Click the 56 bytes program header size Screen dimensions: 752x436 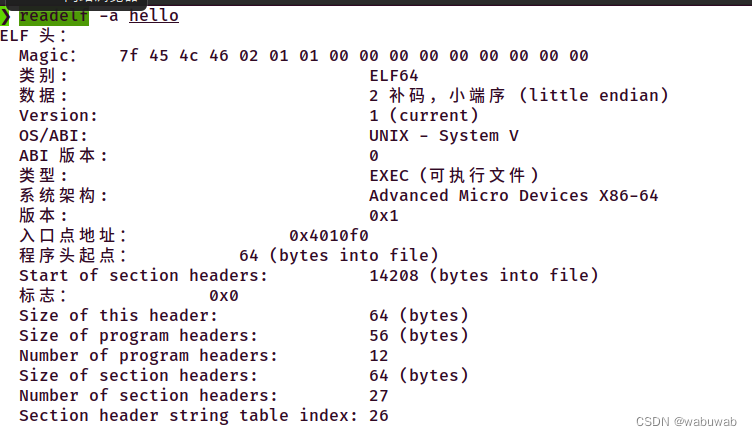pyautogui.click(x=419, y=335)
